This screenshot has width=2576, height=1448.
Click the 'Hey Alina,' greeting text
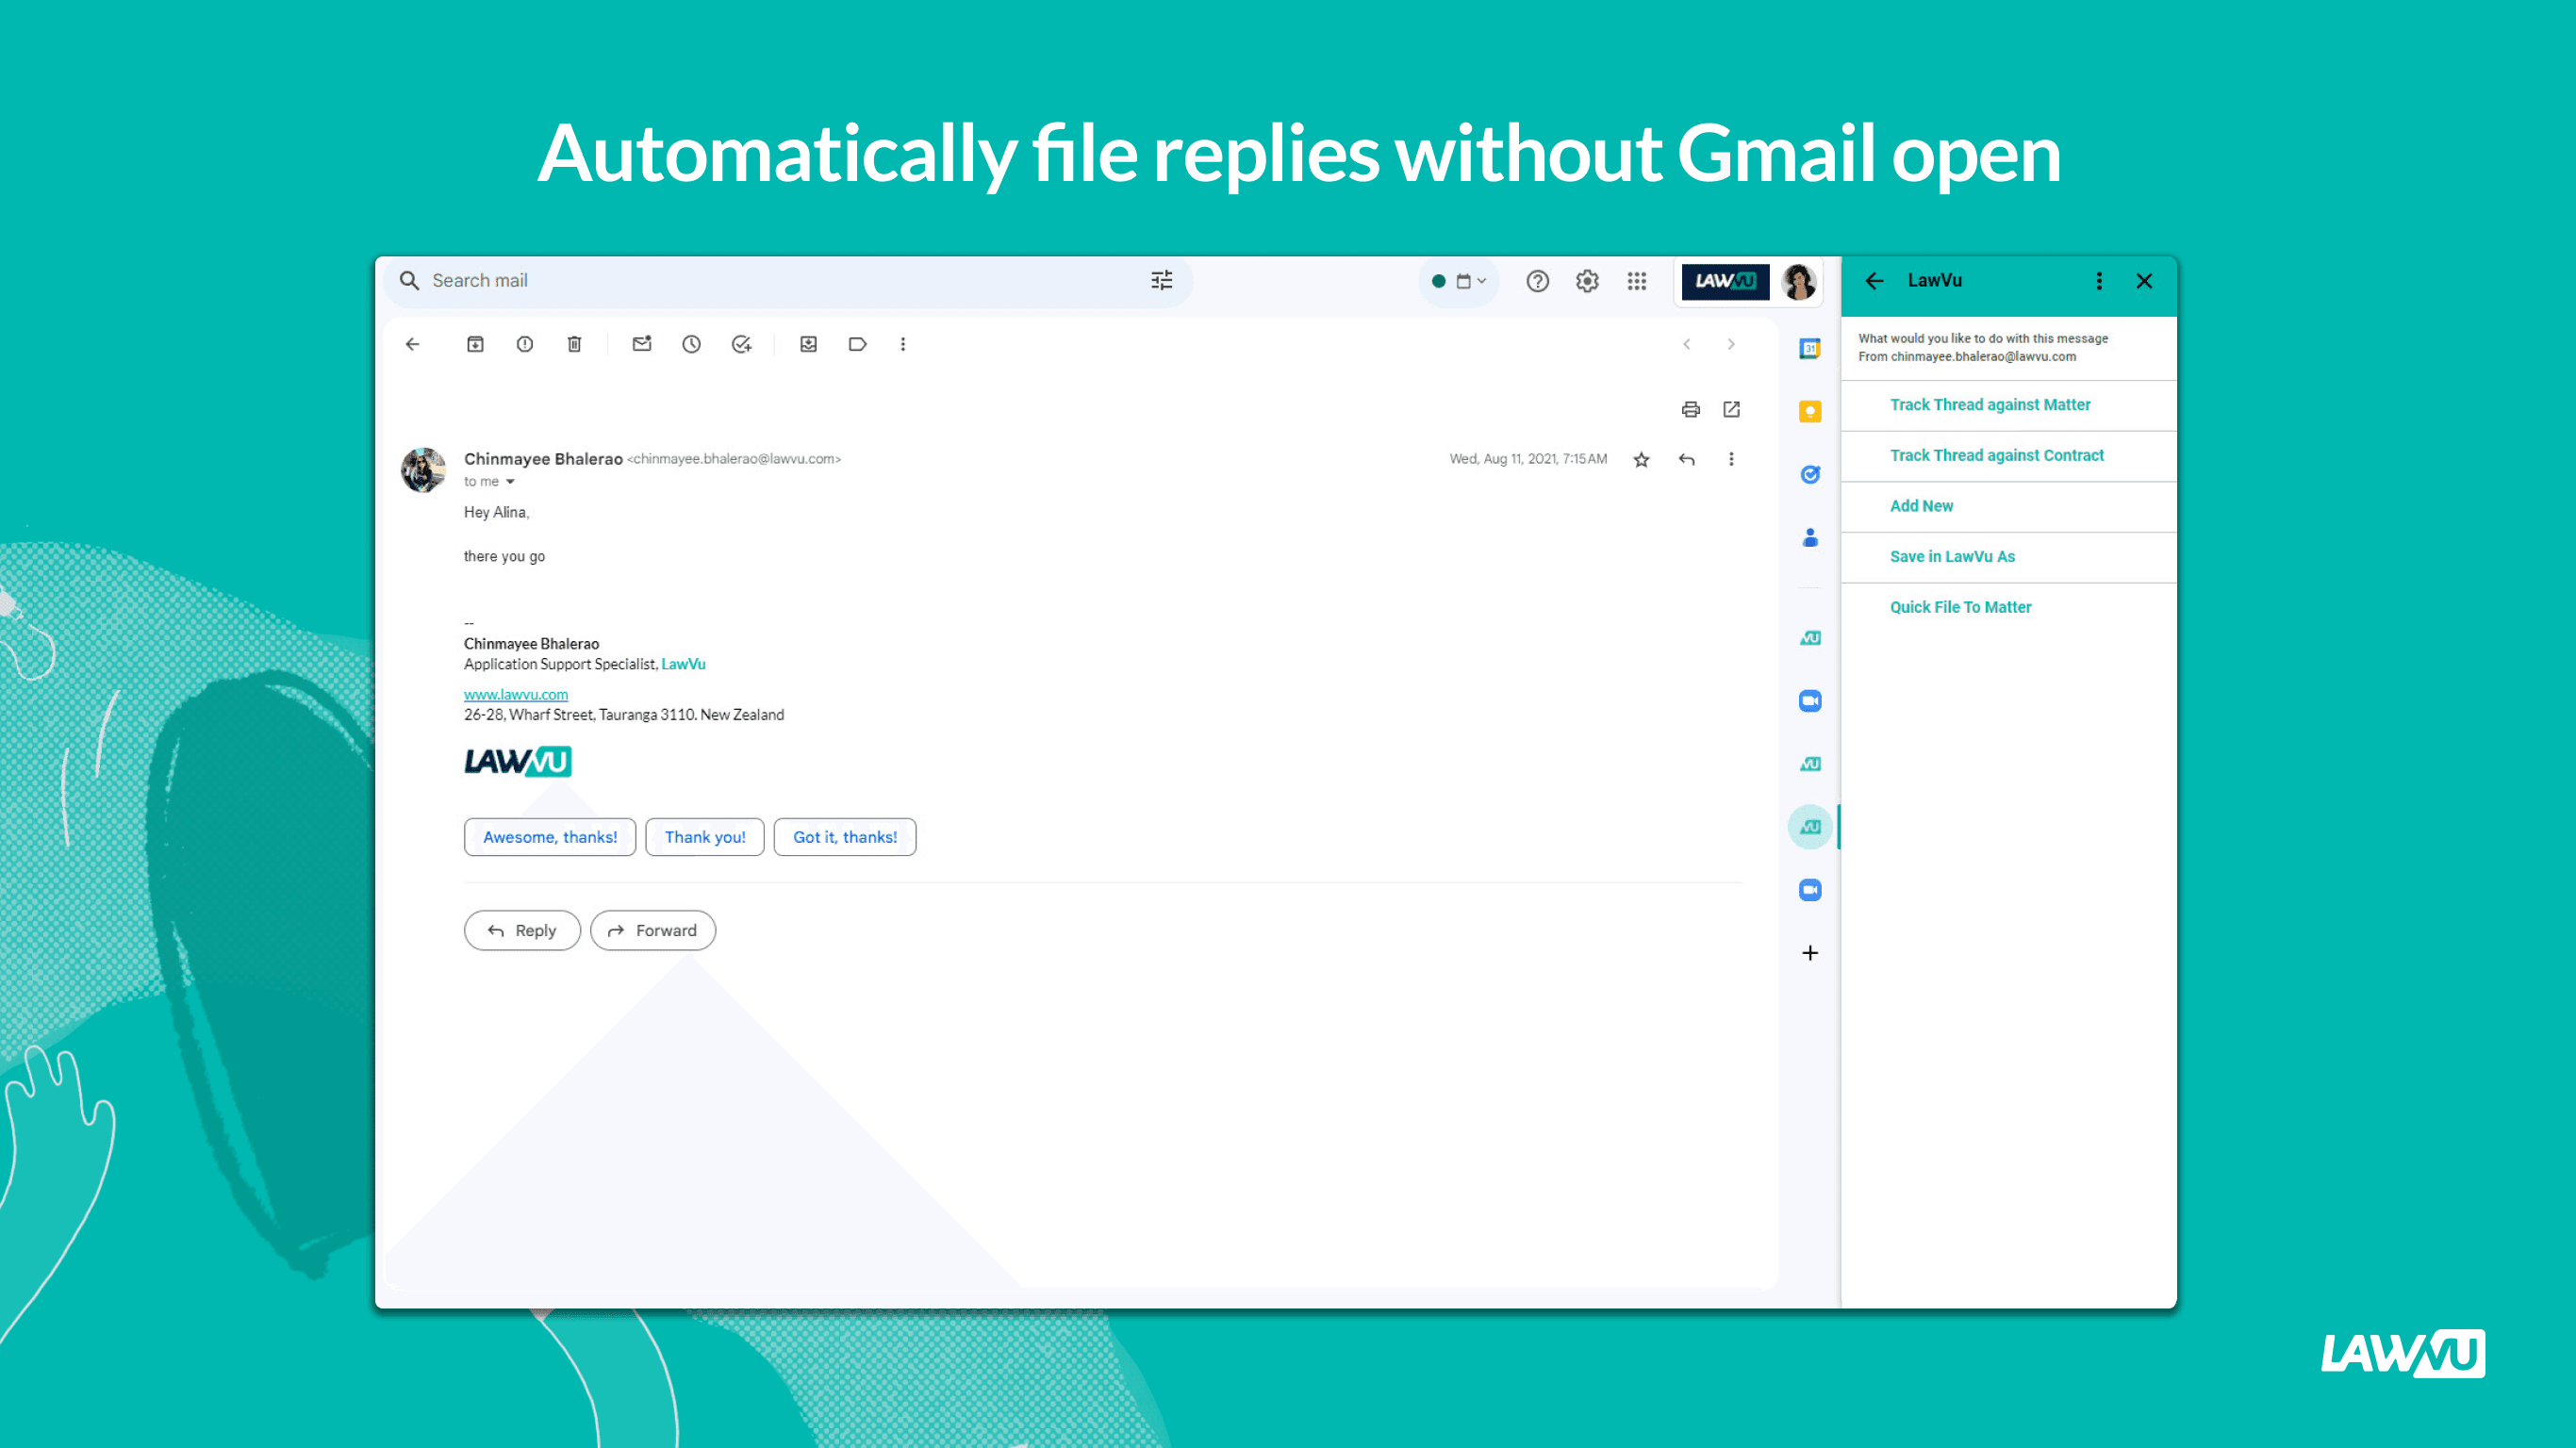click(x=497, y=512)
